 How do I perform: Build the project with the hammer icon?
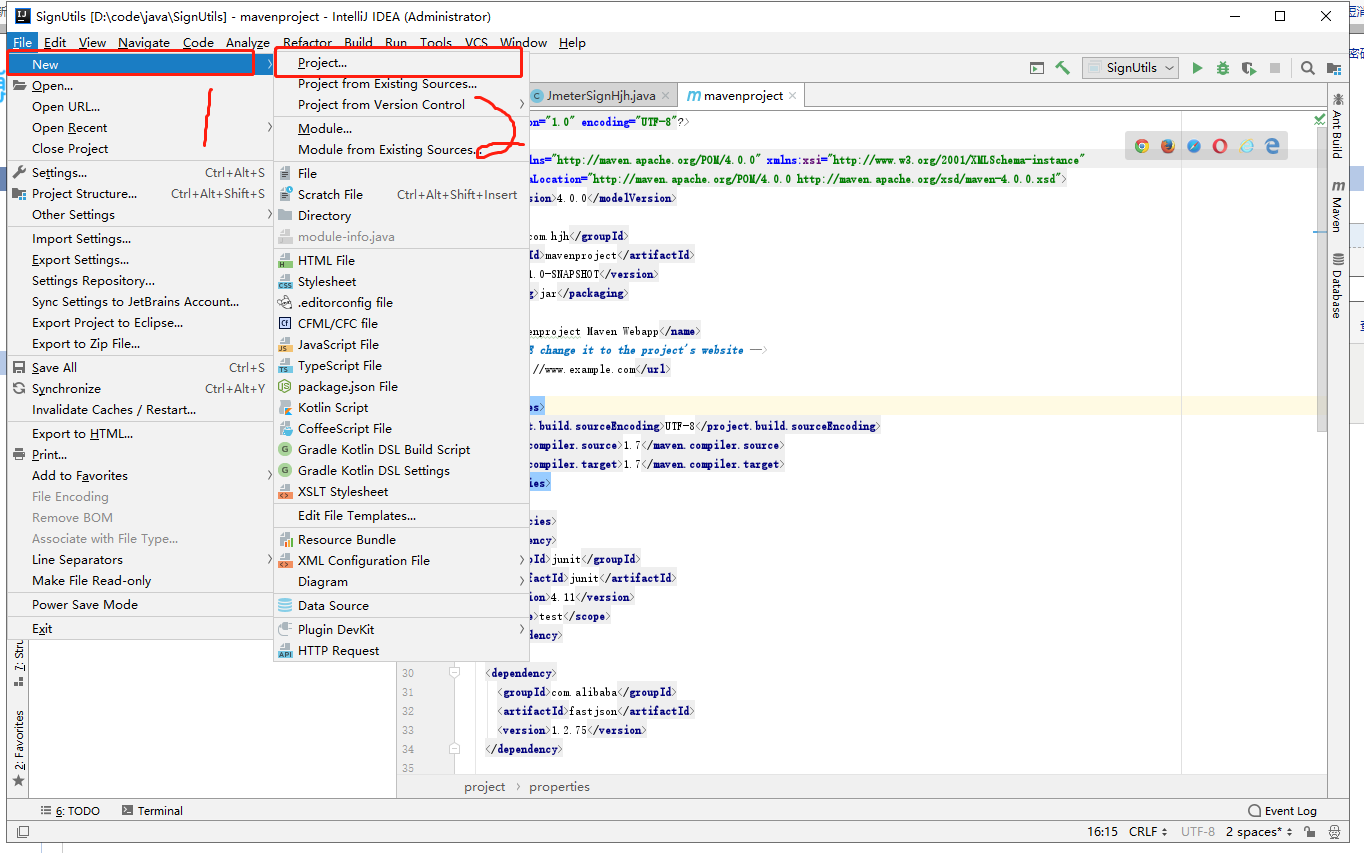click(1063, 68)
